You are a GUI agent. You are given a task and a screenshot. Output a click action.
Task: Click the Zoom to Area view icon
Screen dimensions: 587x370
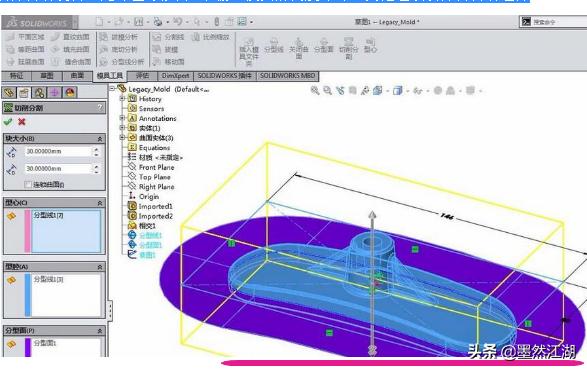pos(327,90)
